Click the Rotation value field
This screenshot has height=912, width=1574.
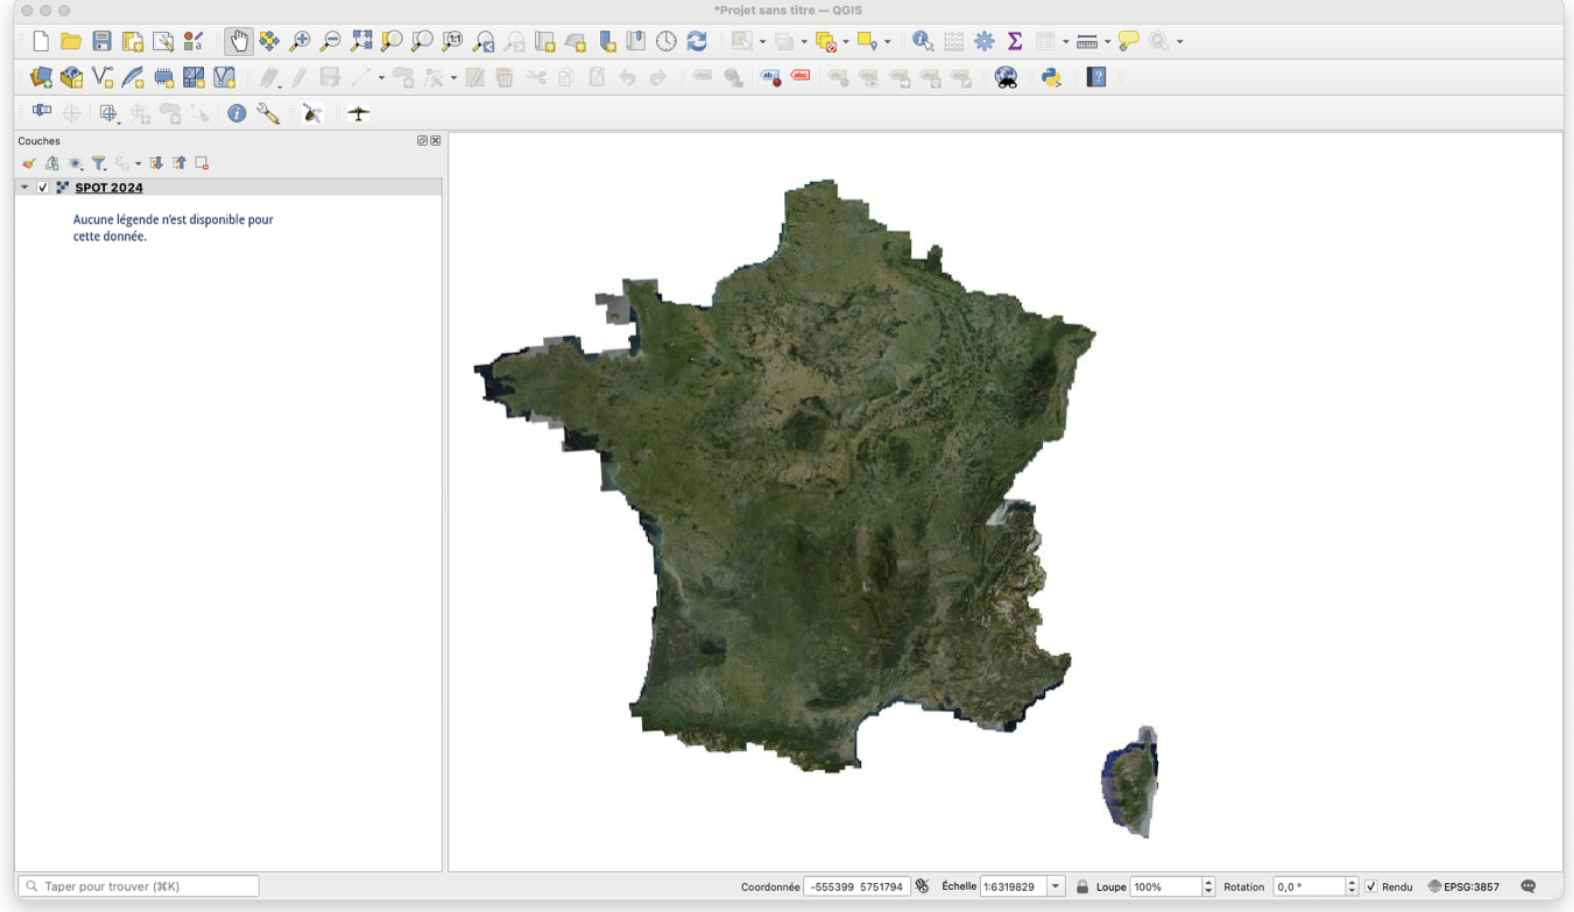[1309, 886]
